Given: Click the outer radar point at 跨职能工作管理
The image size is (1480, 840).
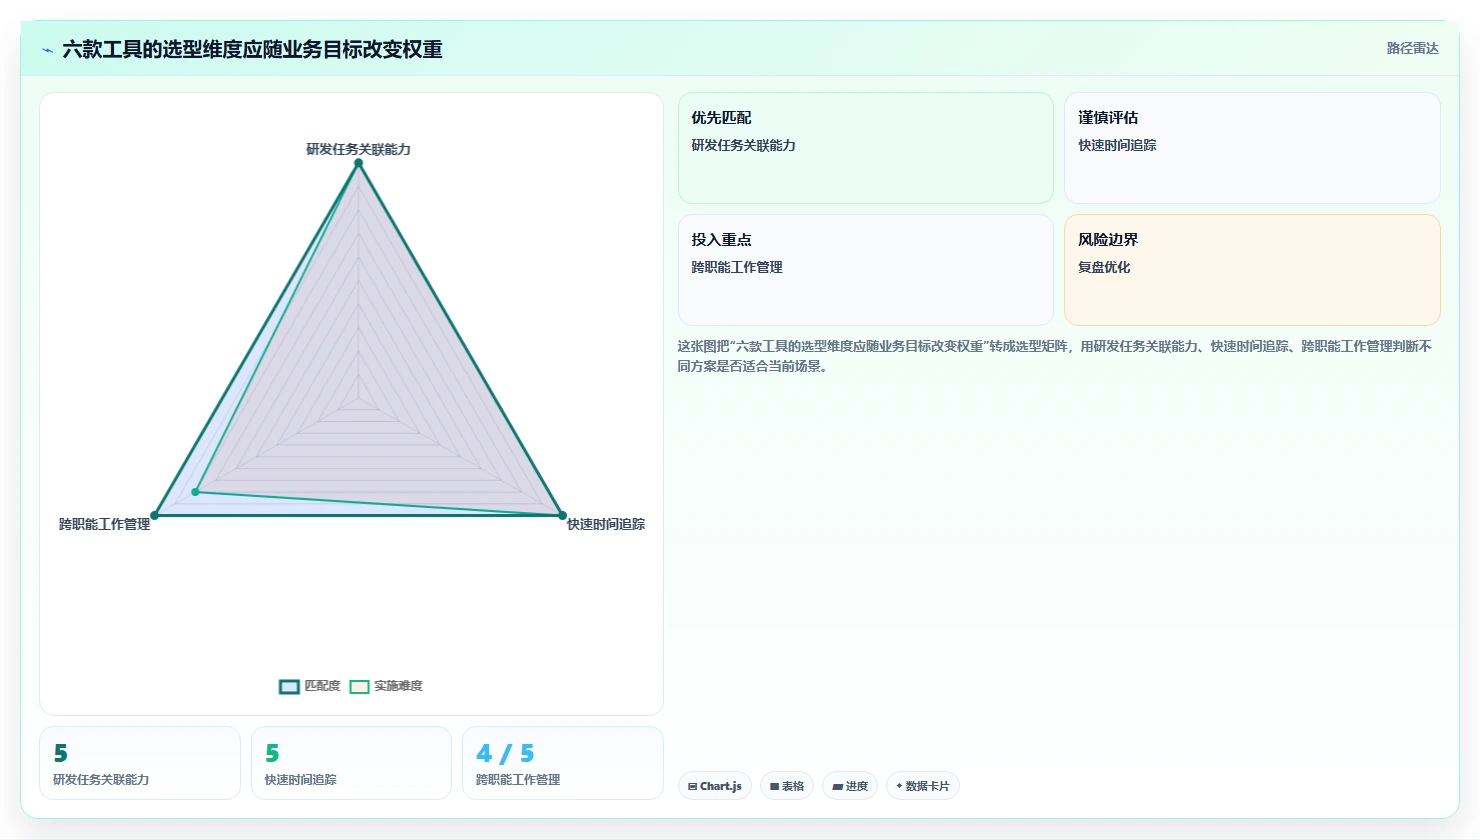Looking at the screenshot, I should pyautogui.click(x=155, y=516).
